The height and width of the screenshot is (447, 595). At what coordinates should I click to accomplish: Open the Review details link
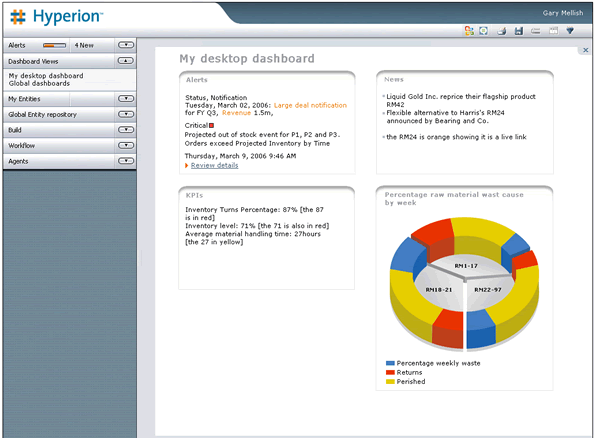click(214, 165)
